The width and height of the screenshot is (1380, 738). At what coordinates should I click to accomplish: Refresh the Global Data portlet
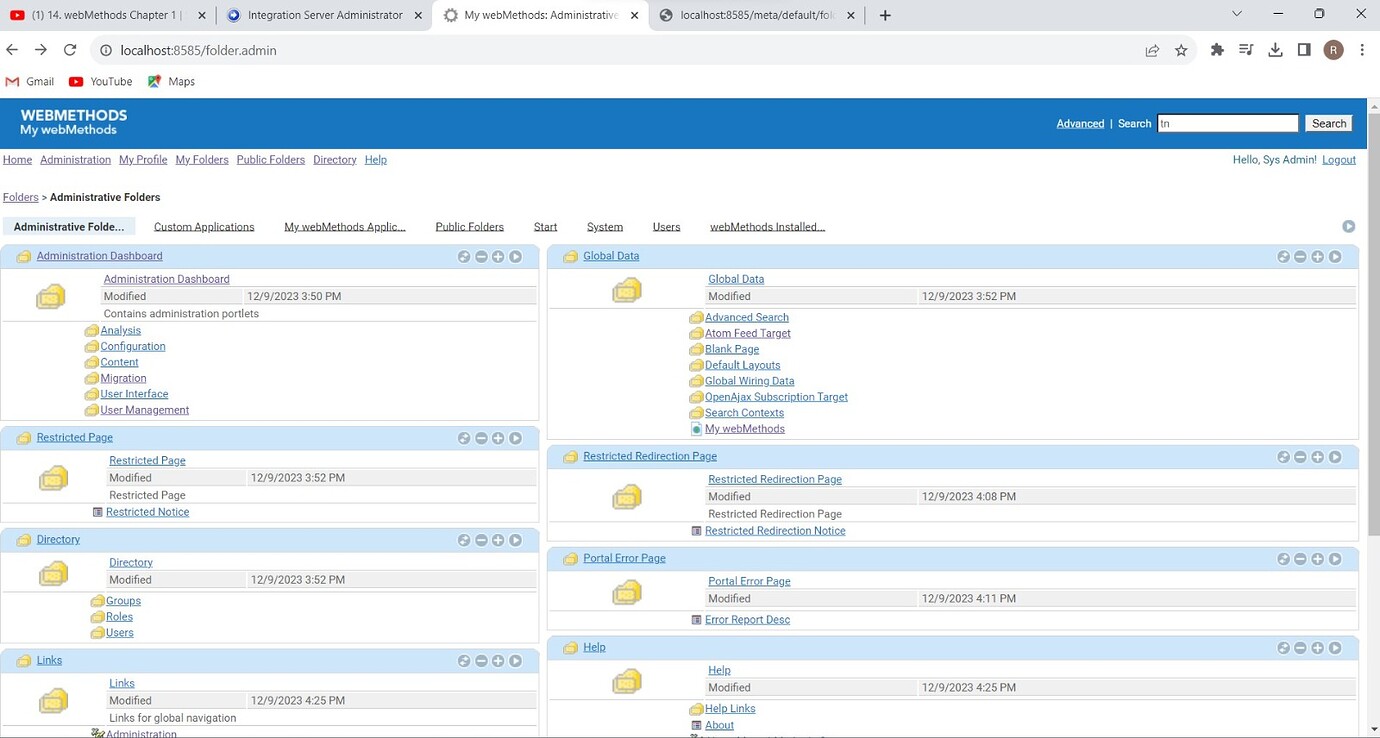(x=1283, y=257)
